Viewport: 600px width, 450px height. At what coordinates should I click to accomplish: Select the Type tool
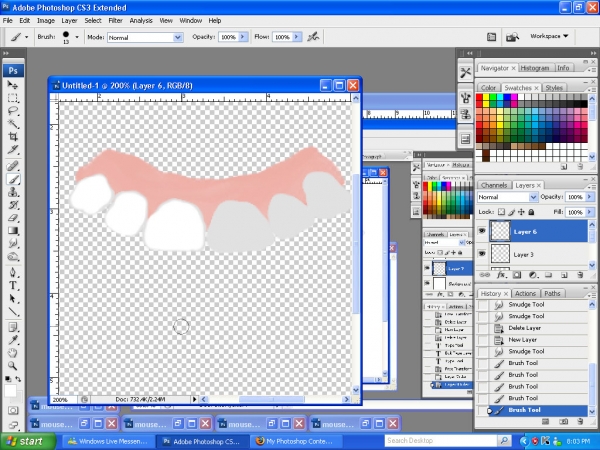(x=13, y=285)
